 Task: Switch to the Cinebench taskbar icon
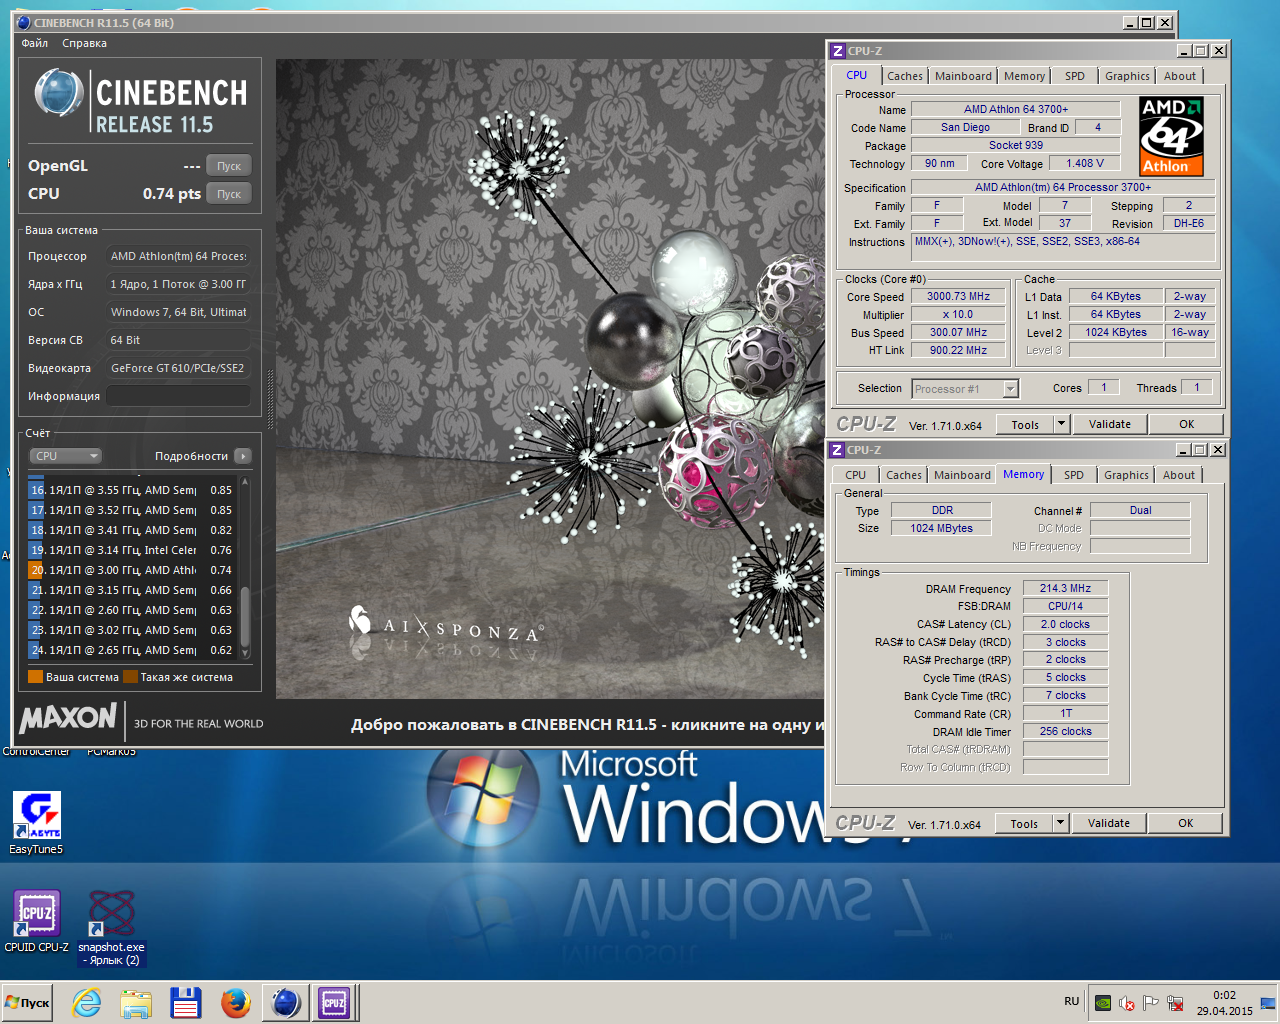pyautogui.click(x=286, y=1002)
